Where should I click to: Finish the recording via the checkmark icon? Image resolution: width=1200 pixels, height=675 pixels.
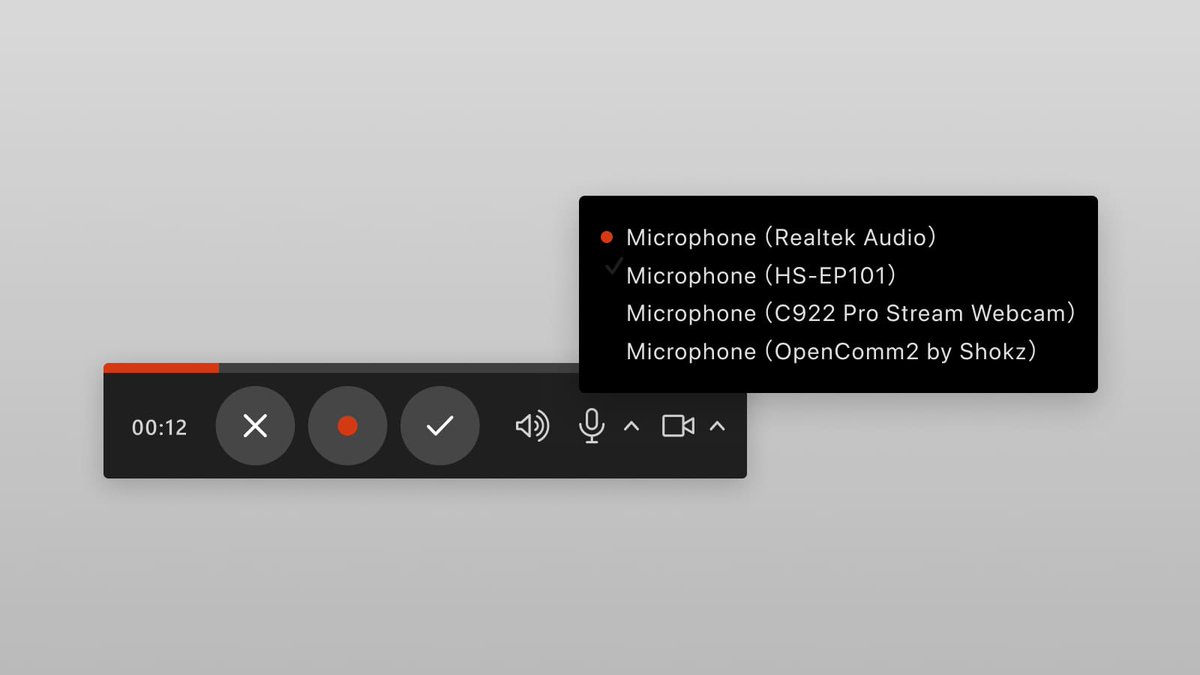coord(440,426)
